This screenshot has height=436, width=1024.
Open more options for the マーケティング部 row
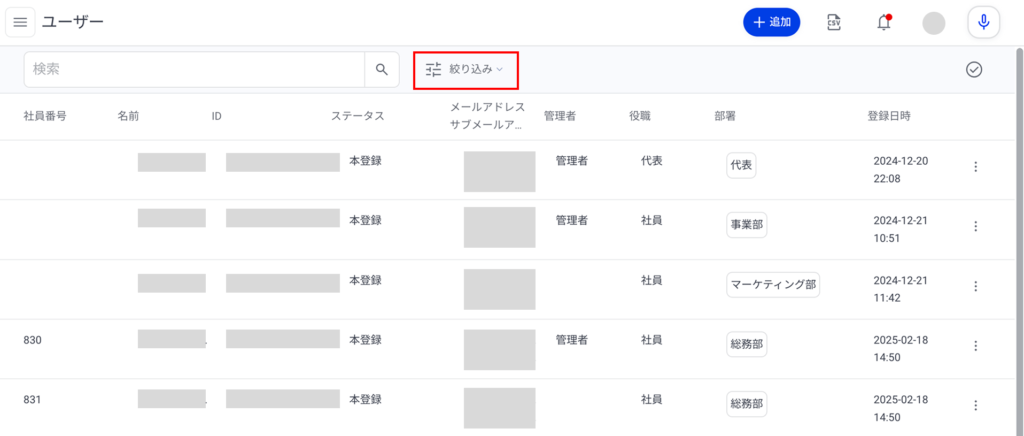tap(976, 286)
